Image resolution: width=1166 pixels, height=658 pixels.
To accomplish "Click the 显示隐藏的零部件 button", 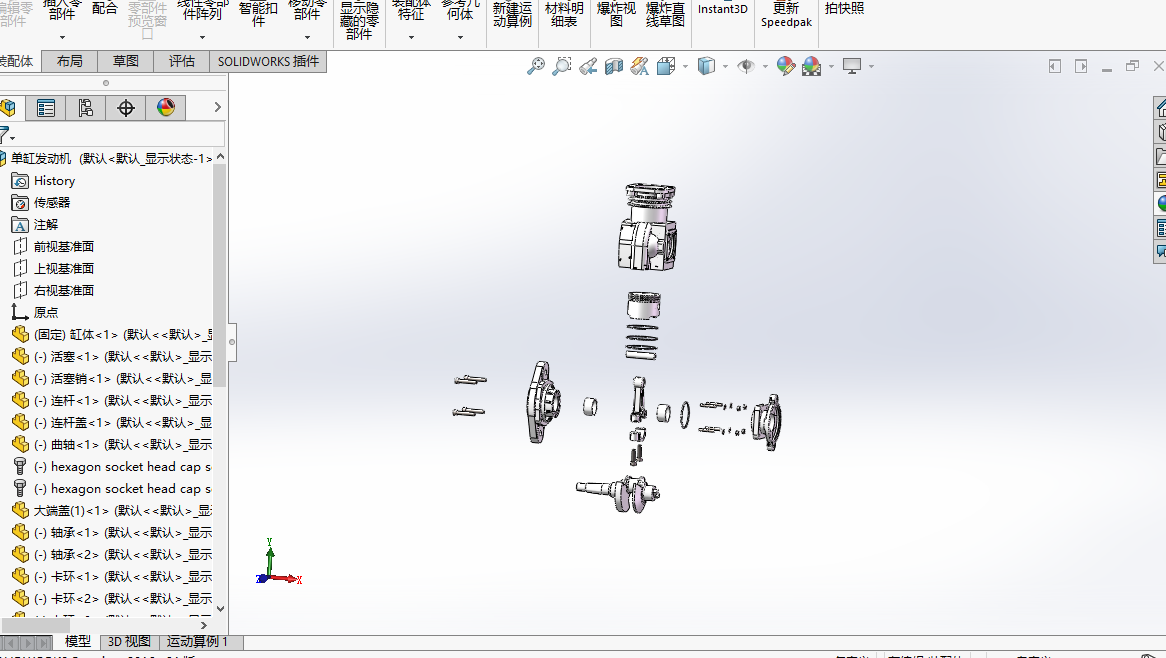I will [x=359, y=21].
